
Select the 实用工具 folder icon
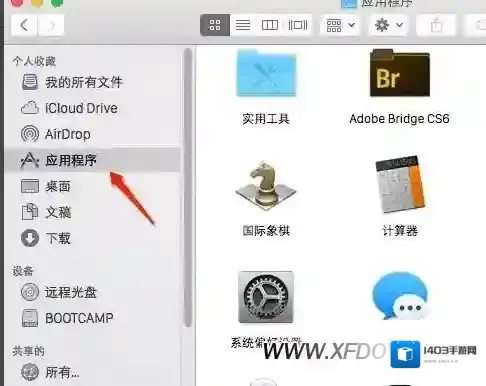click(x=266, y=73)
